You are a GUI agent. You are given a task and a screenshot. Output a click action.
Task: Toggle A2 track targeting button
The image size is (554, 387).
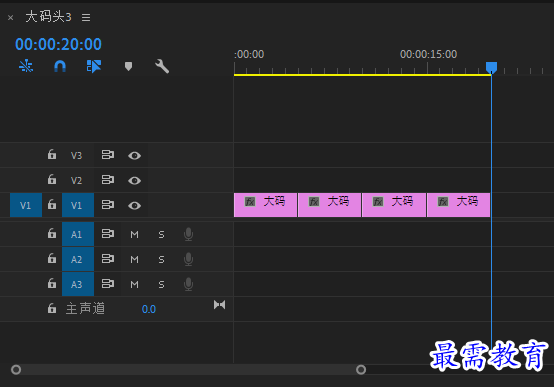click(78, 259)
